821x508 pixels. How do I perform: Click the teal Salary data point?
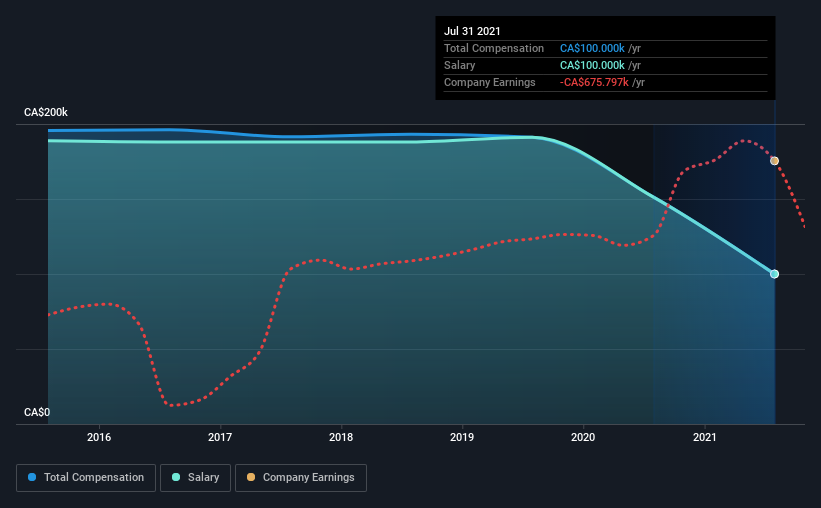point(774,274)
